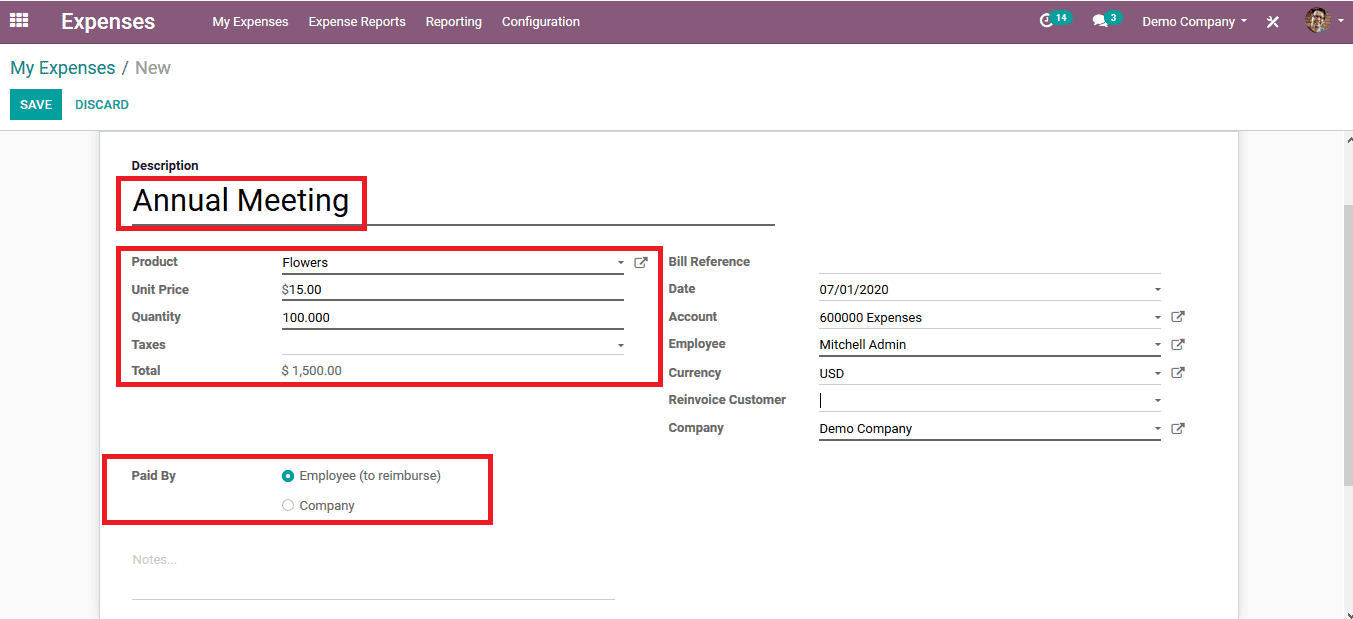Select Employee (to reimburse) radio option

[288, 476]
